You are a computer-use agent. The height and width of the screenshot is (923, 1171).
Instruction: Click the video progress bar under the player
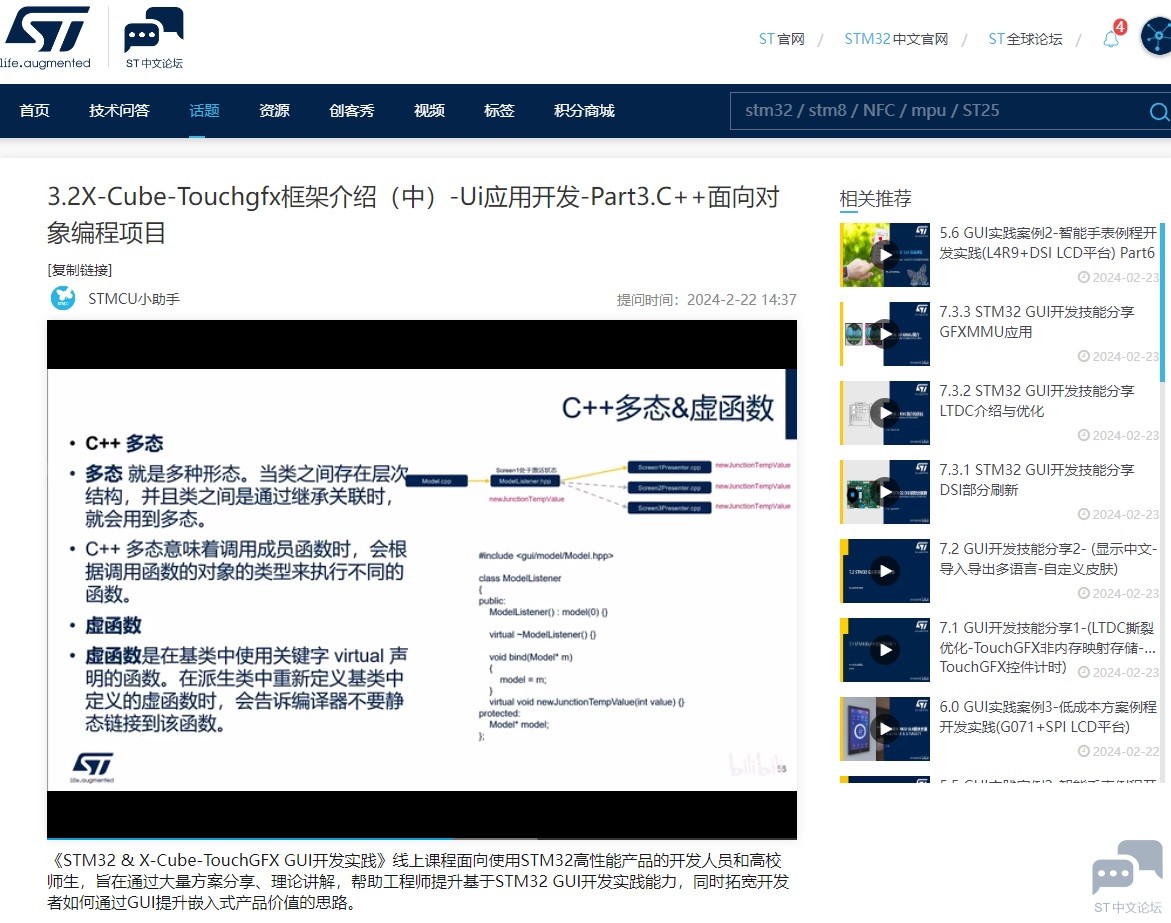point(422,839)
